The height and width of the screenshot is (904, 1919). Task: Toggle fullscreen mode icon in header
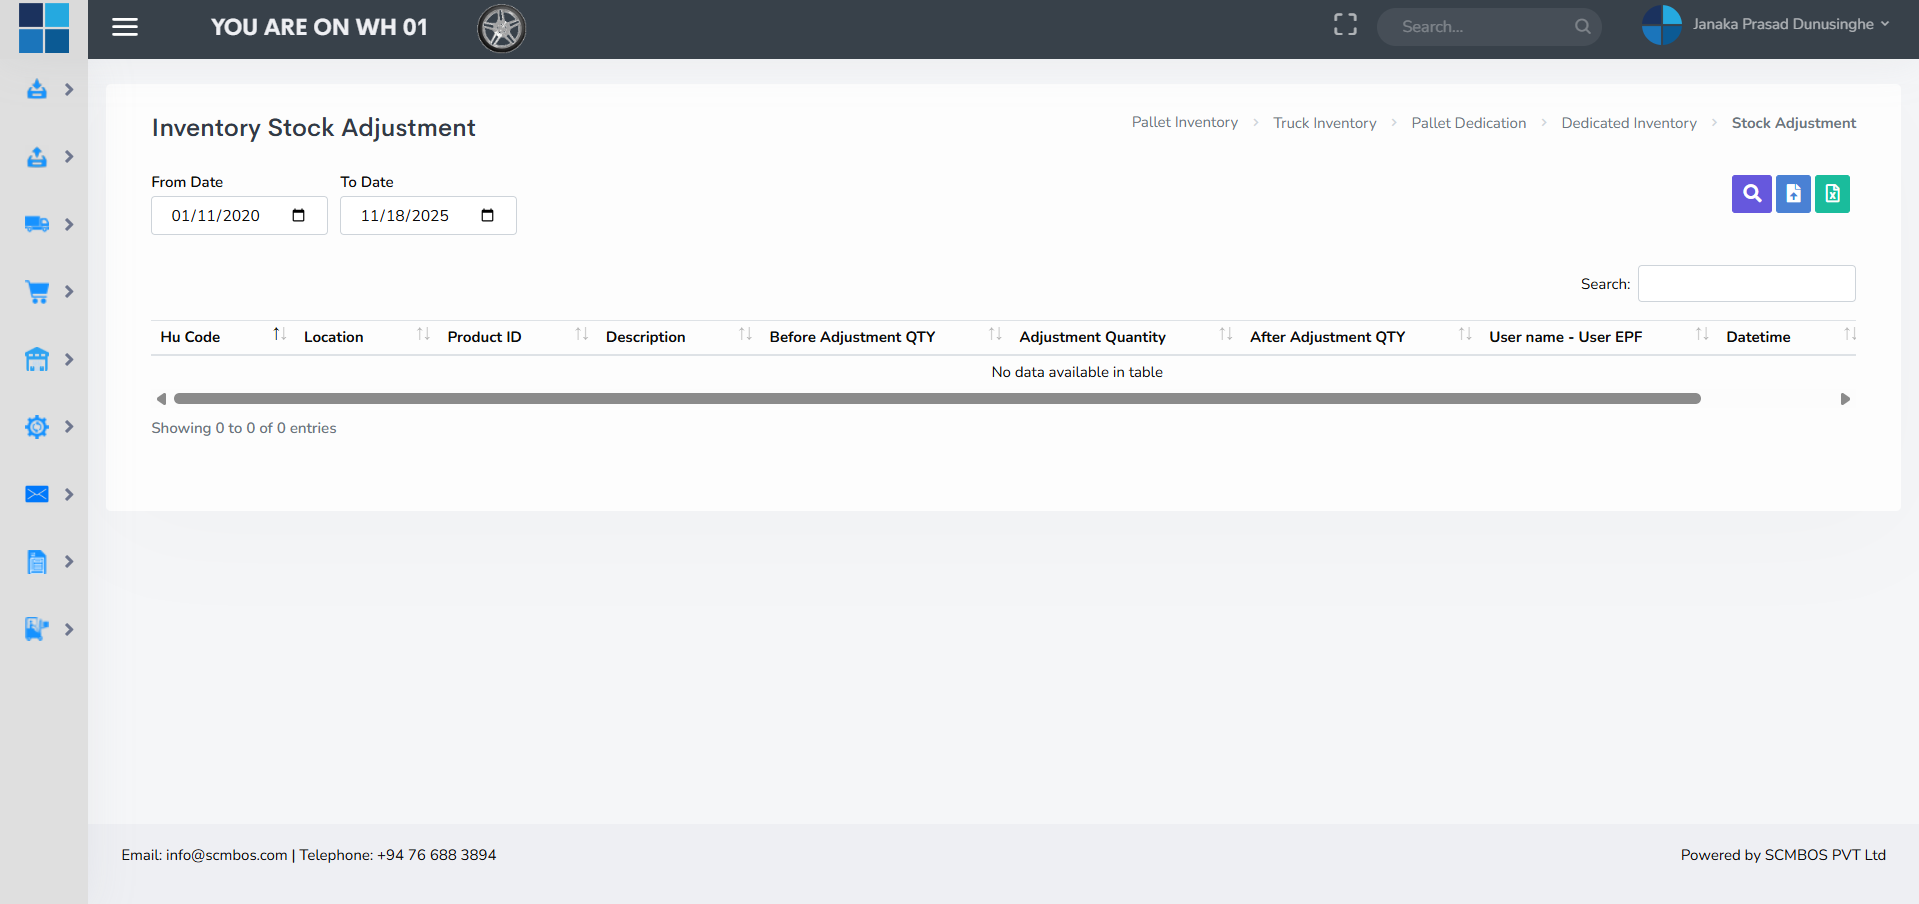click(1345, 25)
